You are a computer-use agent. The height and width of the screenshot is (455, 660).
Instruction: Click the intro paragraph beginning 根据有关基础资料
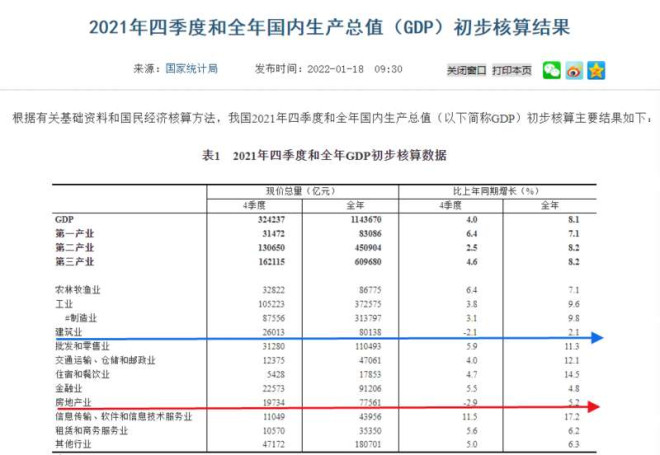click(x=333, y=118)
